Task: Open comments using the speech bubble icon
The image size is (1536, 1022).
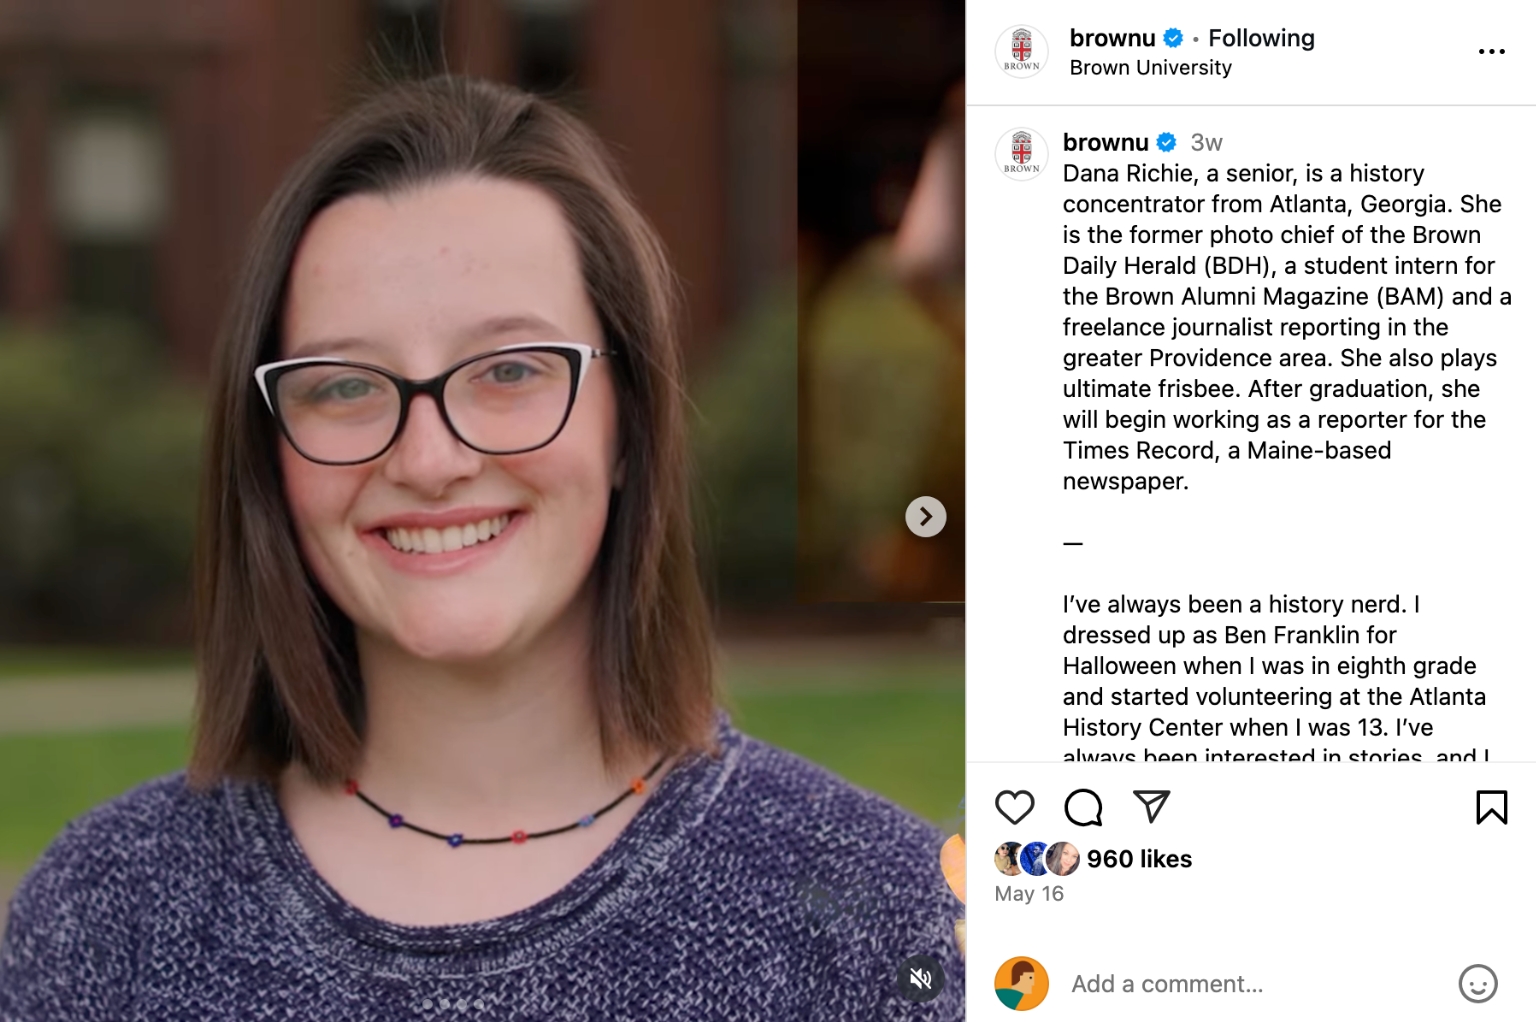Action: [1083, 807]
